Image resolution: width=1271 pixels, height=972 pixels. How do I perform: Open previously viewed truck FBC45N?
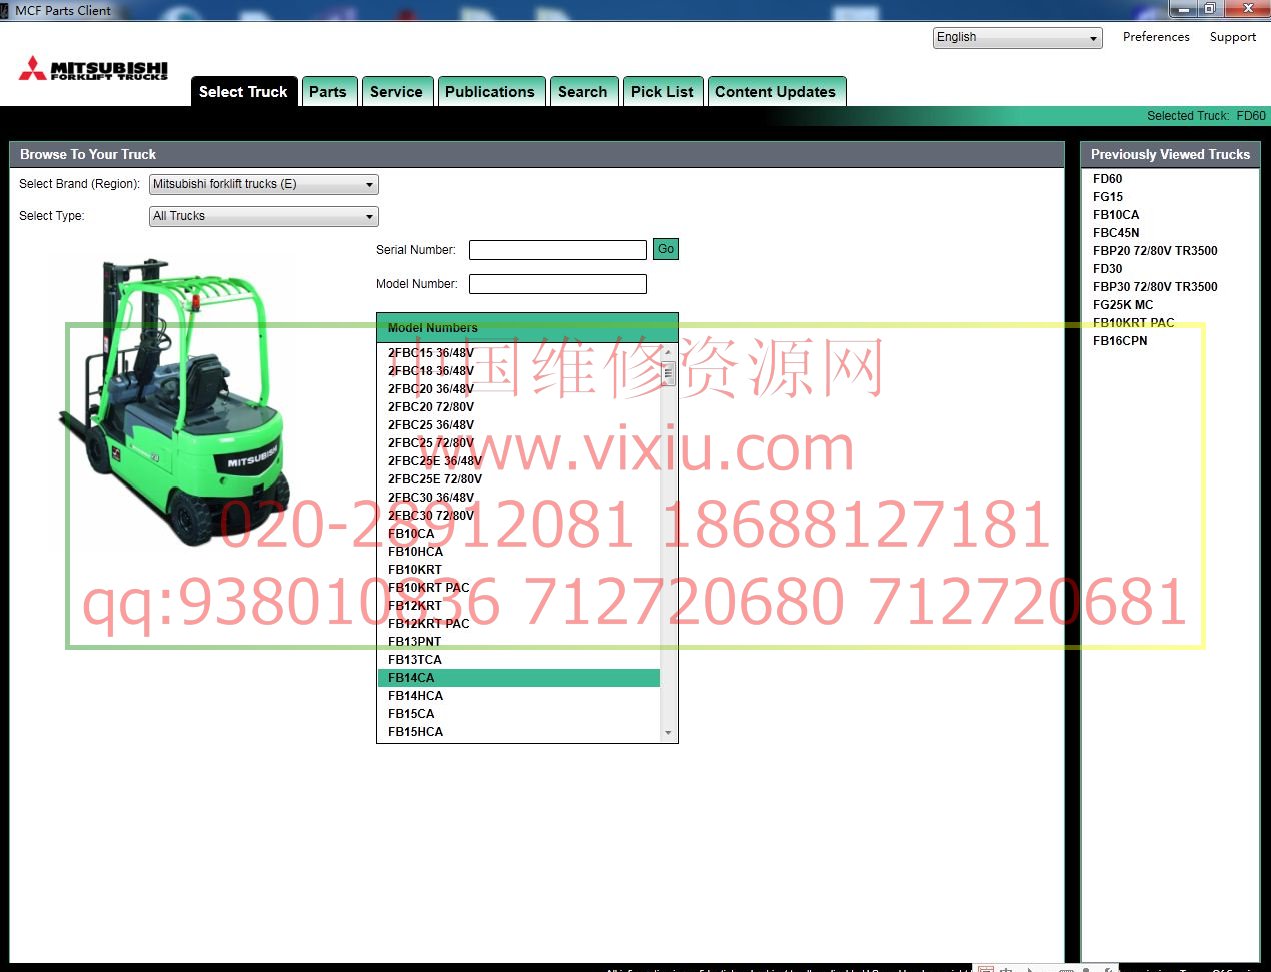[x=1115, y=233]
